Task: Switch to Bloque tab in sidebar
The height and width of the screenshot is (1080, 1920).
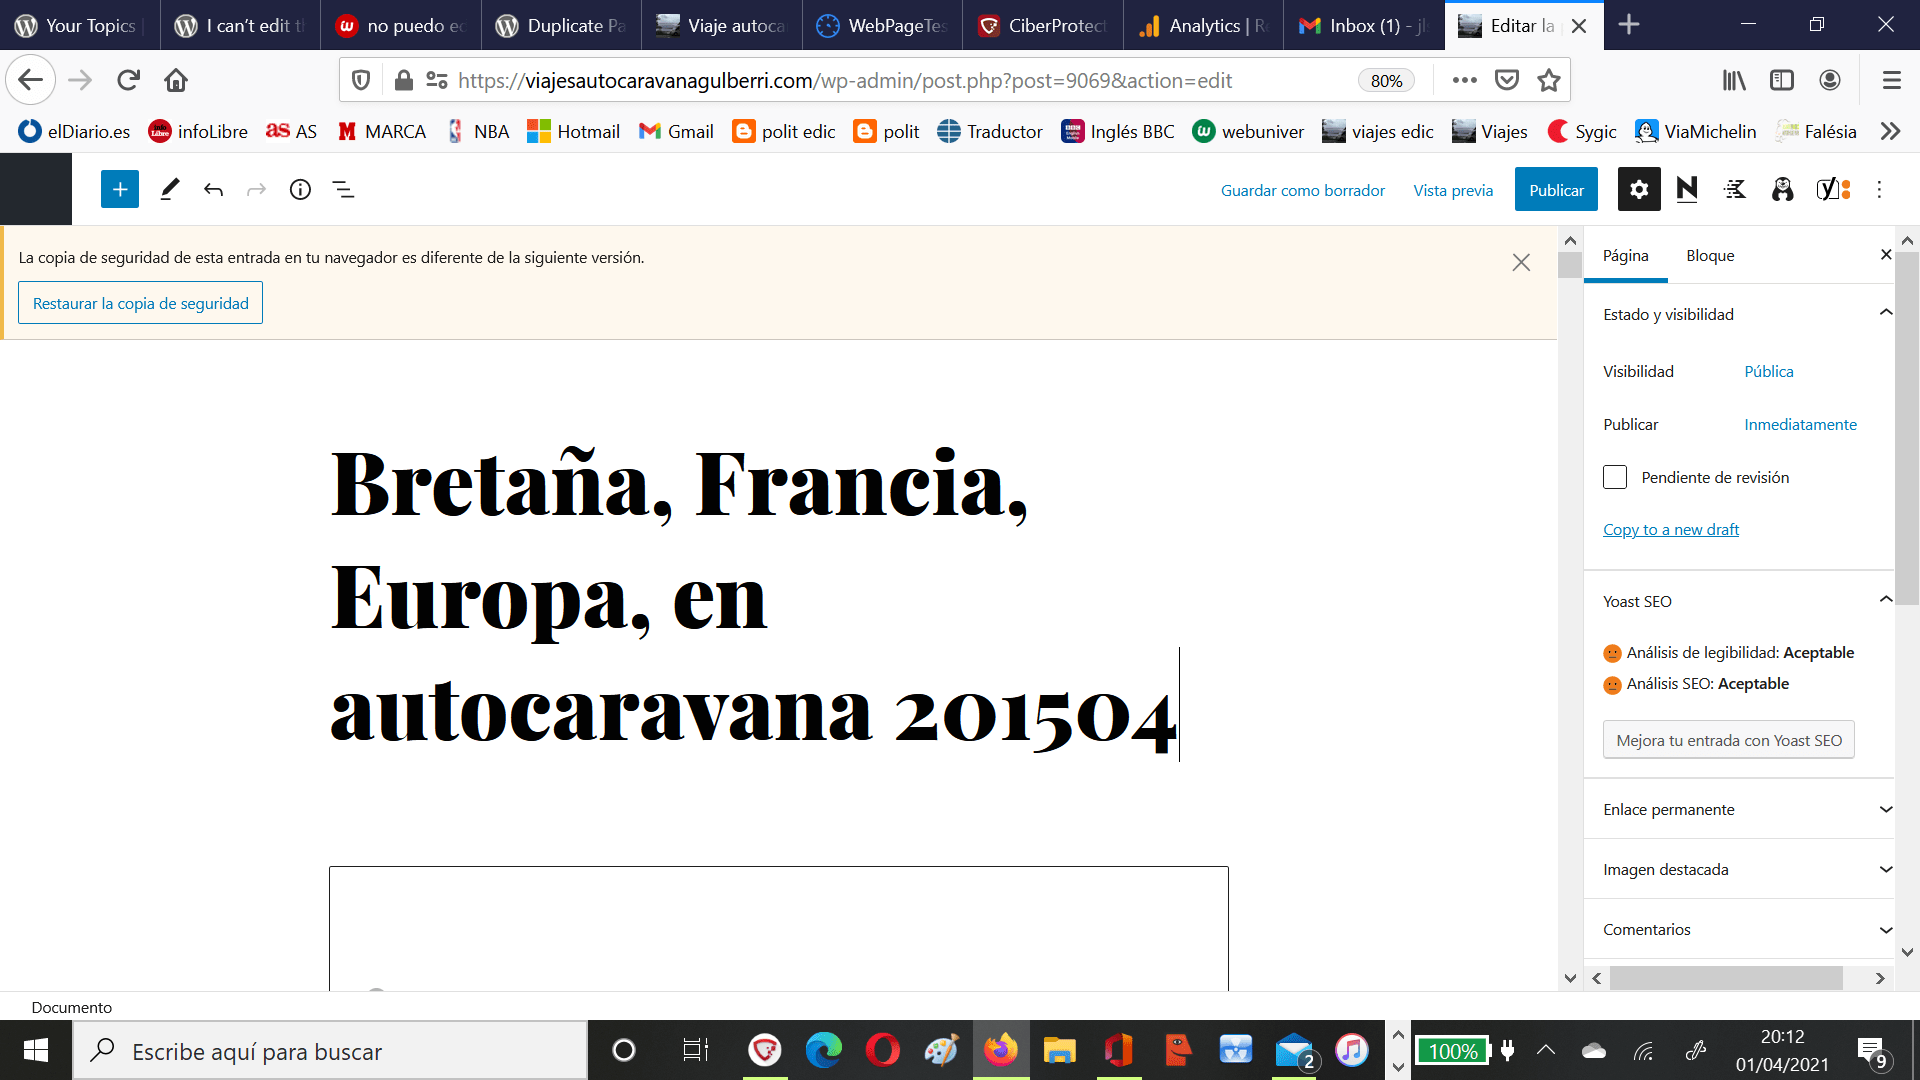Action: pyautogui.click(x=1710, y=255)
